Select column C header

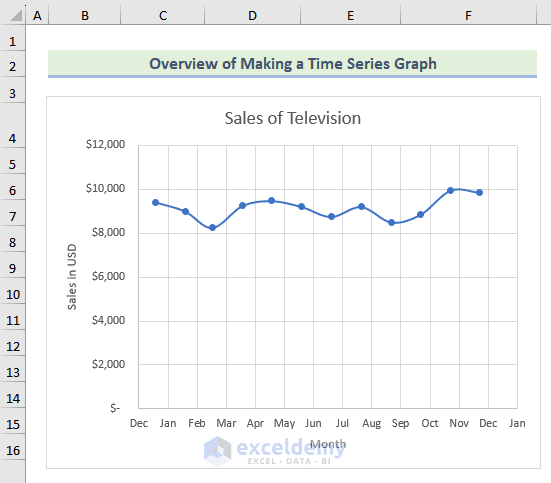163,15
